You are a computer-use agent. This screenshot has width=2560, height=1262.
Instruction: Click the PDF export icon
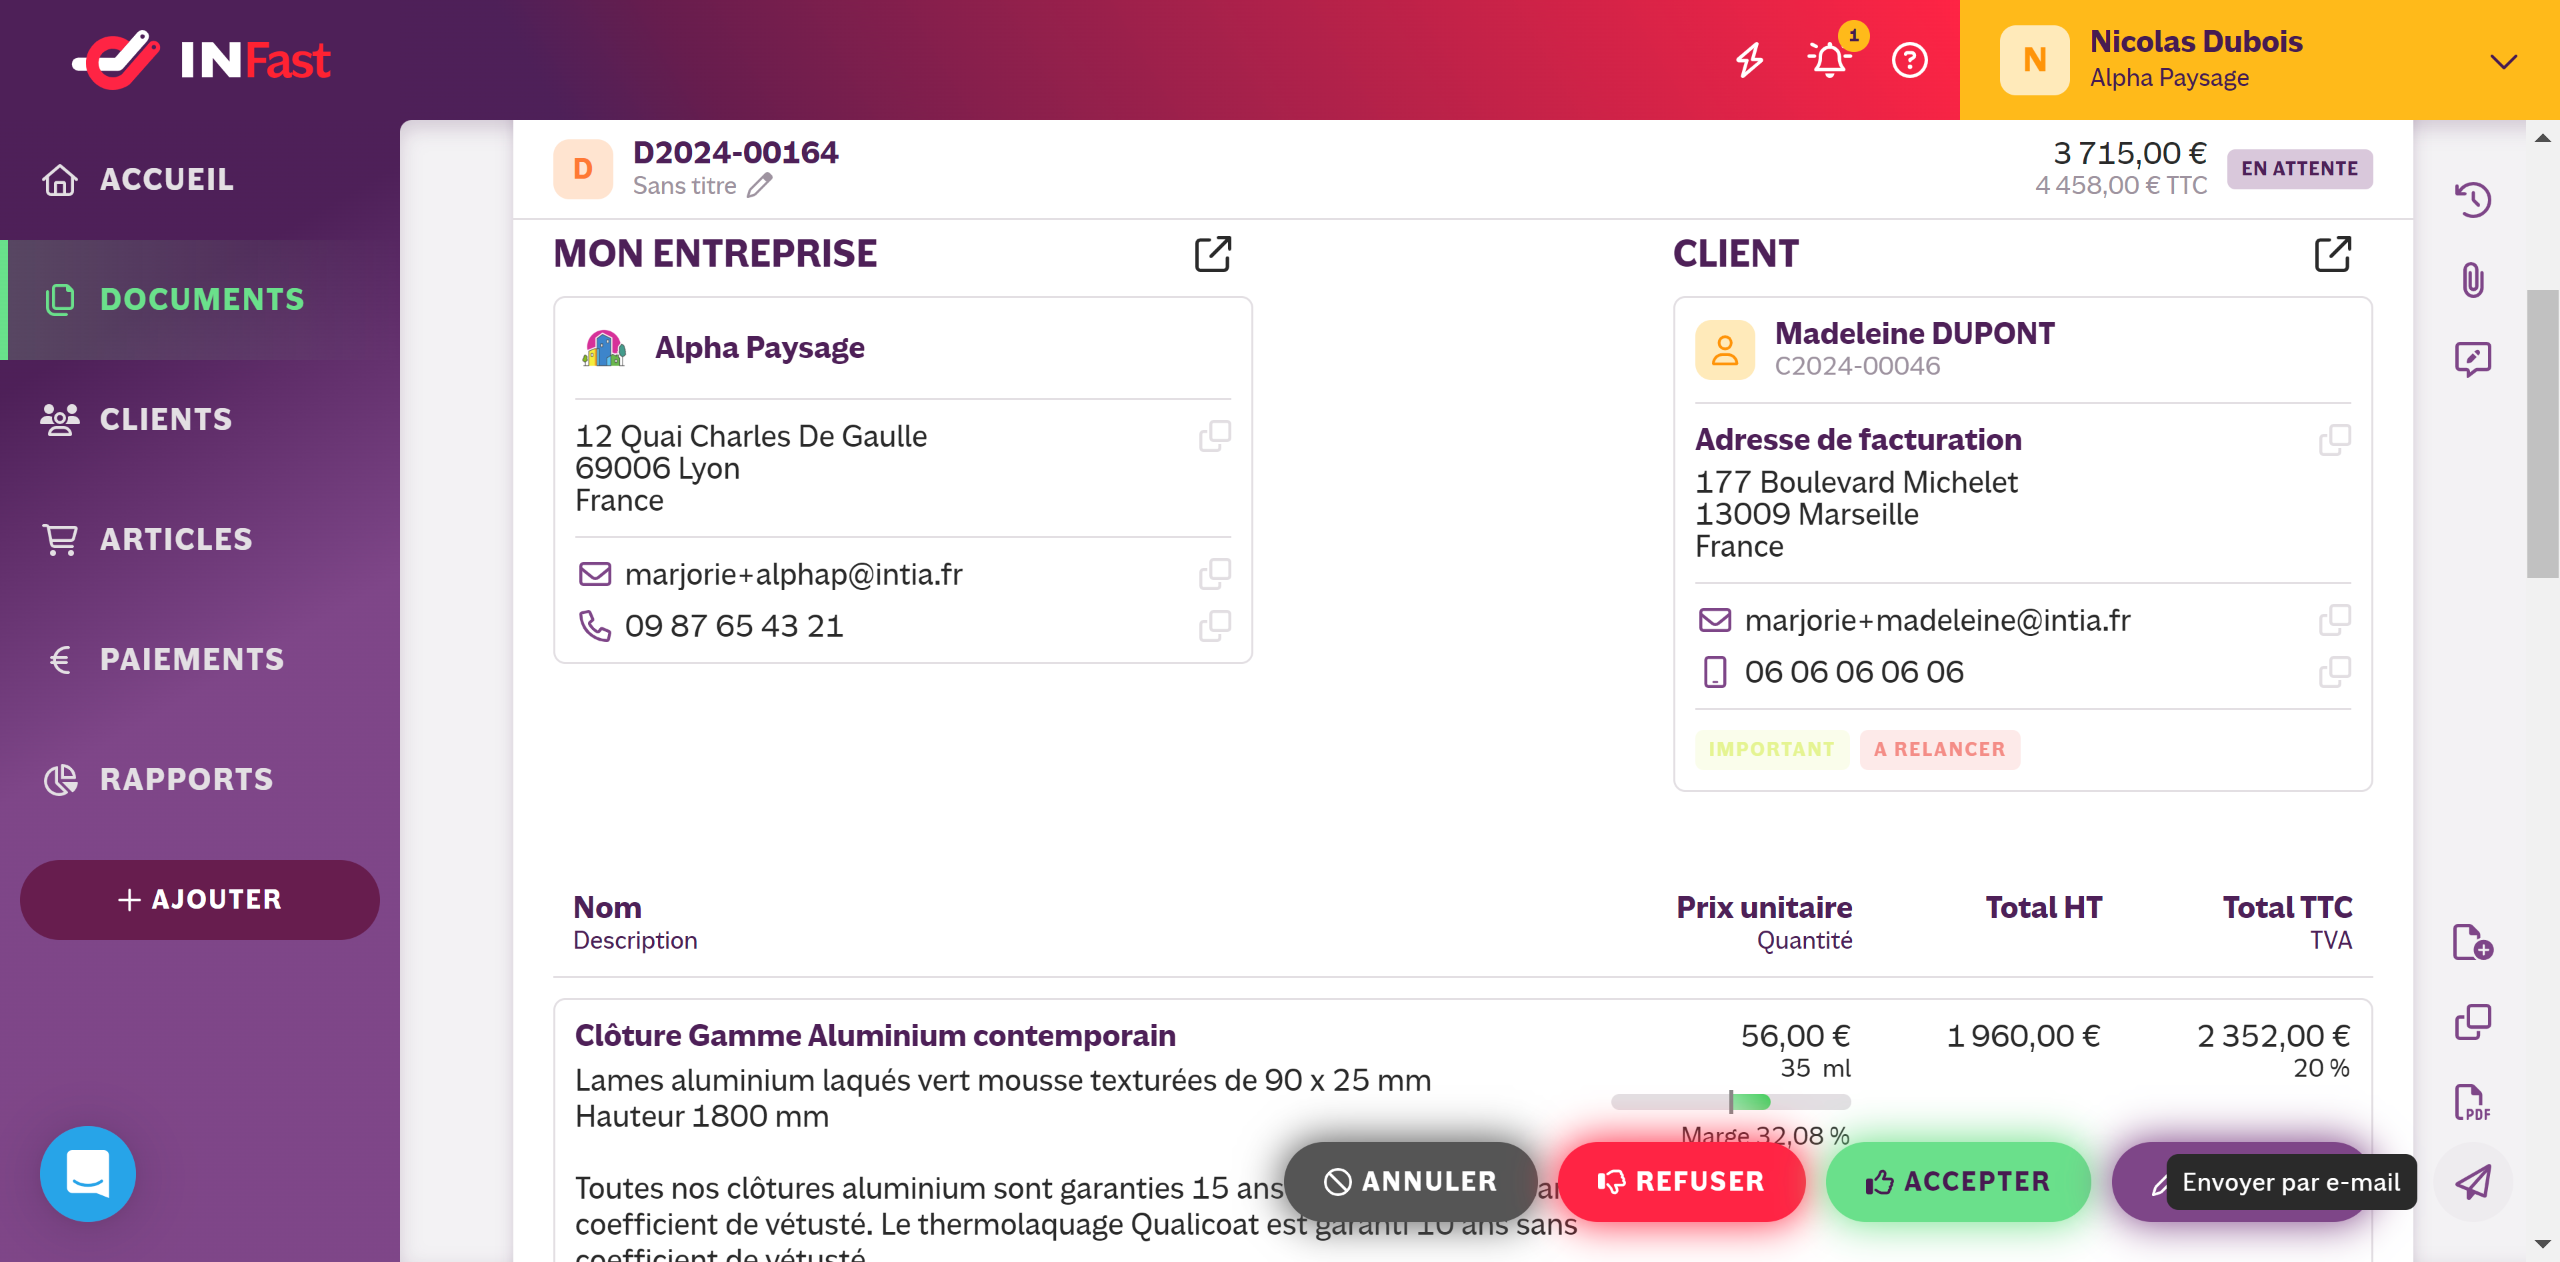[2473, 1102]
